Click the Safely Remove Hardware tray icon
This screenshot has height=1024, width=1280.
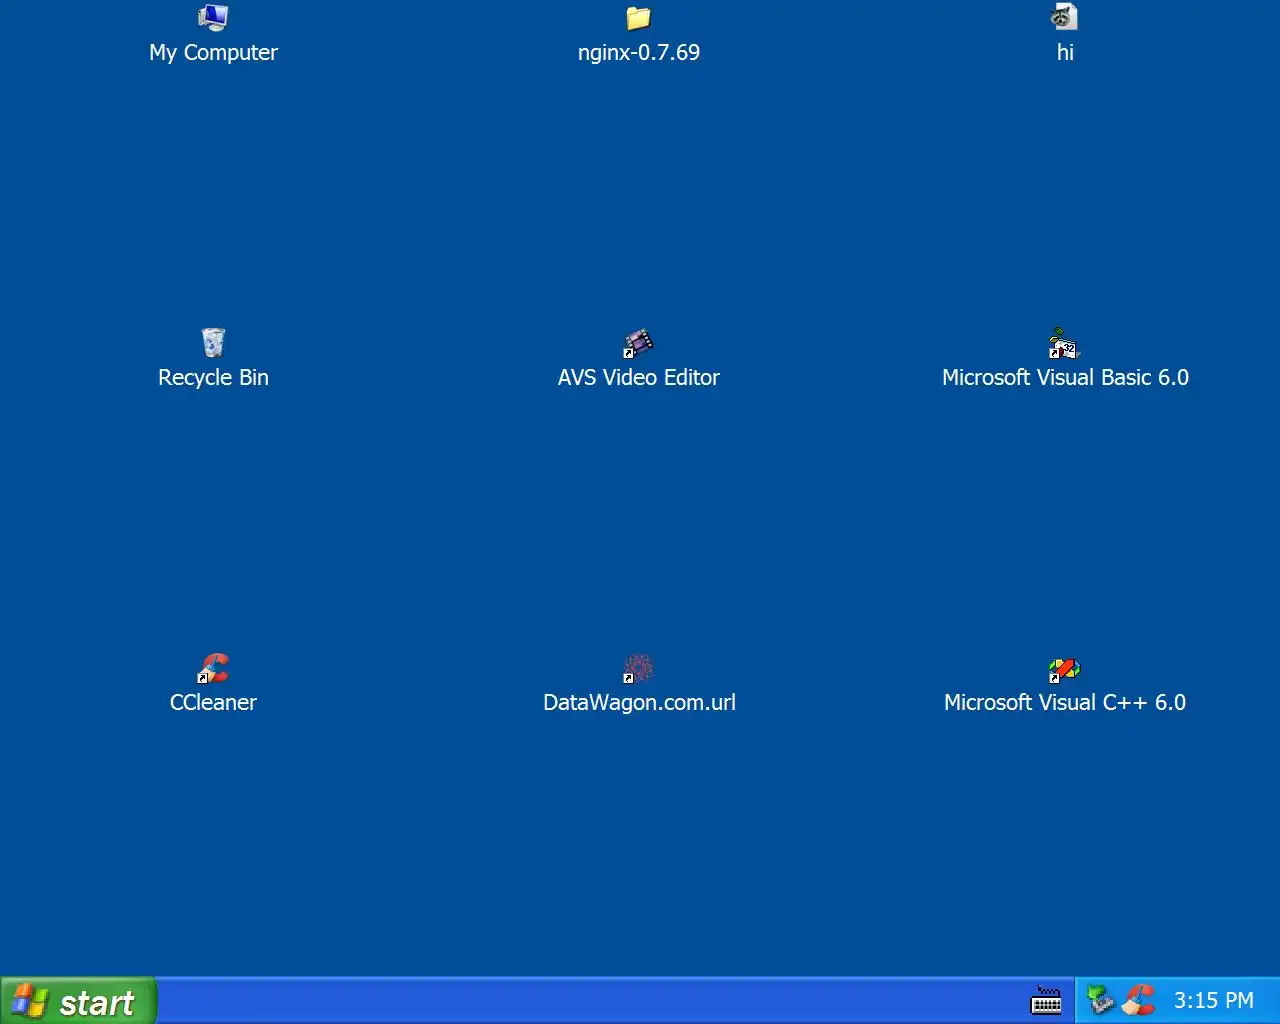click(x=1101, y=1000)
